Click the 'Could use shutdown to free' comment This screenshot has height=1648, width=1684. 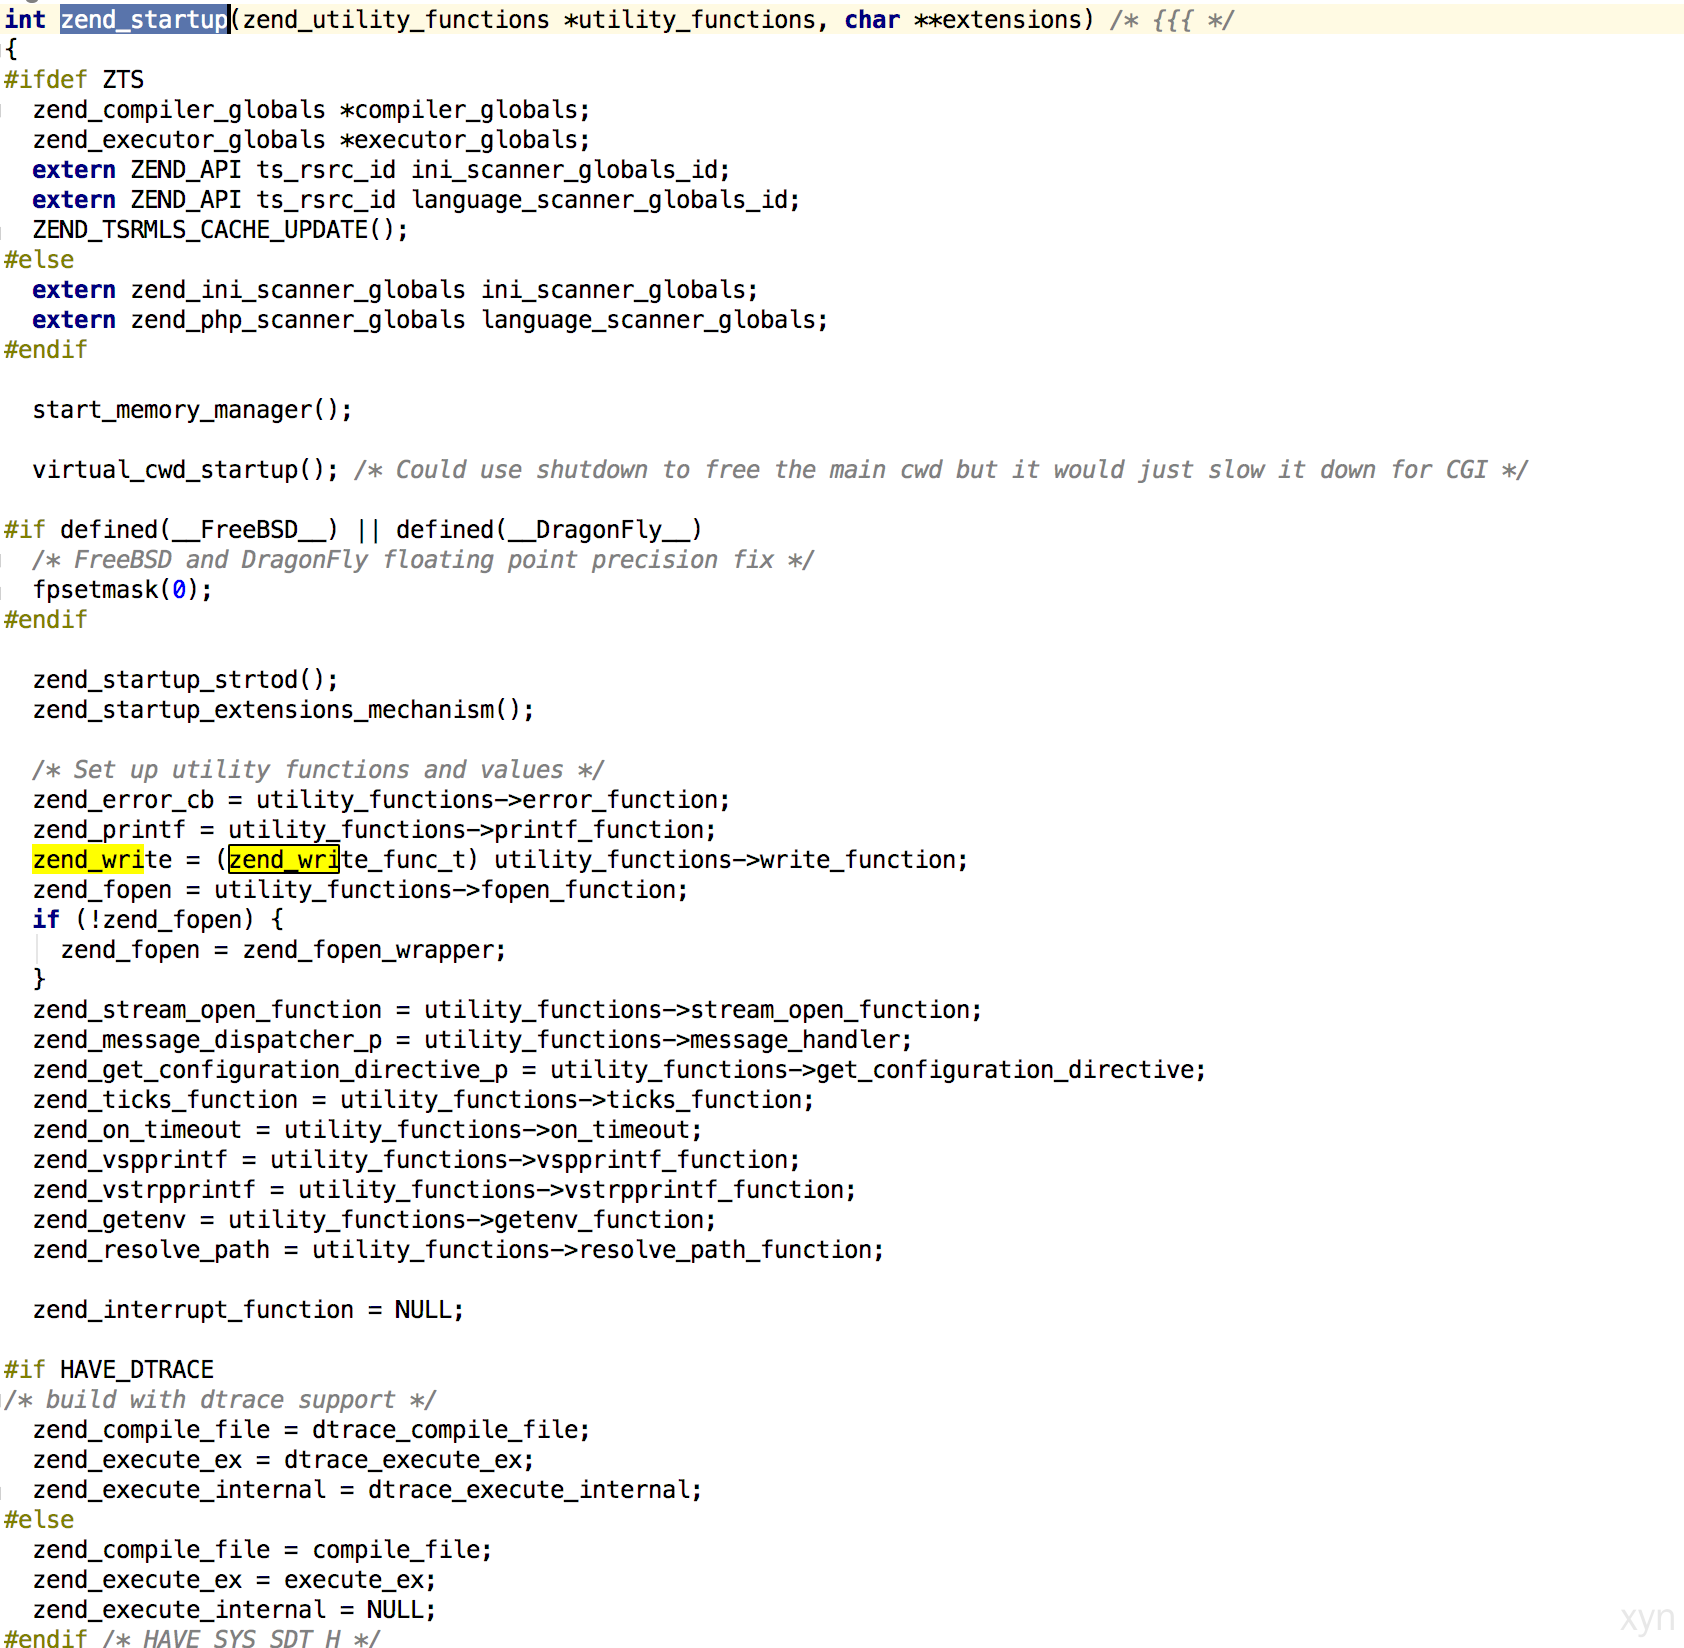[941, 470]
